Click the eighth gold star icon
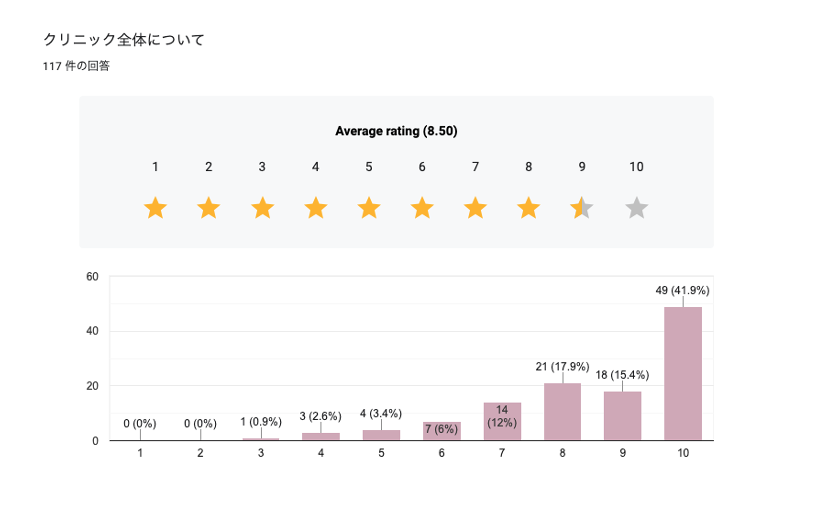The image size is (833, 511). (x=529, y=208)
